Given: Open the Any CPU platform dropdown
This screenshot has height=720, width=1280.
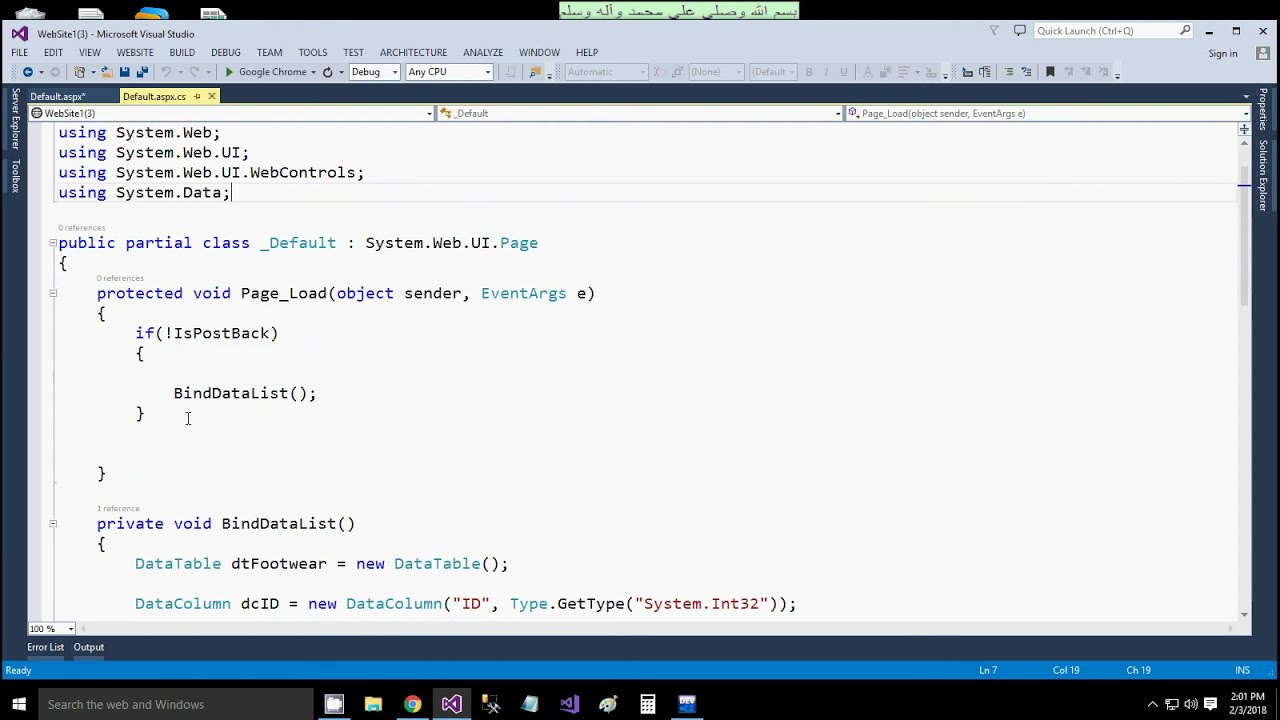Looking at the screenshot, I should click(x=449, y=72).
